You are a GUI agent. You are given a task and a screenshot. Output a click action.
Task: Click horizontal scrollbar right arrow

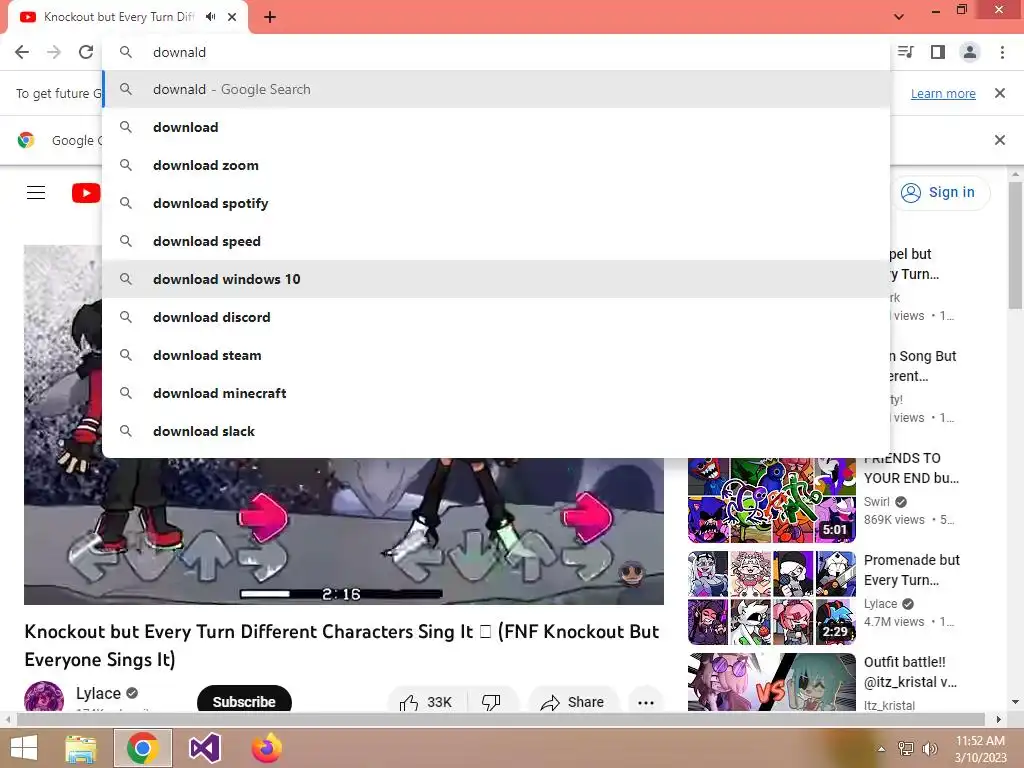pyautogui.click(x=999, y=720)
